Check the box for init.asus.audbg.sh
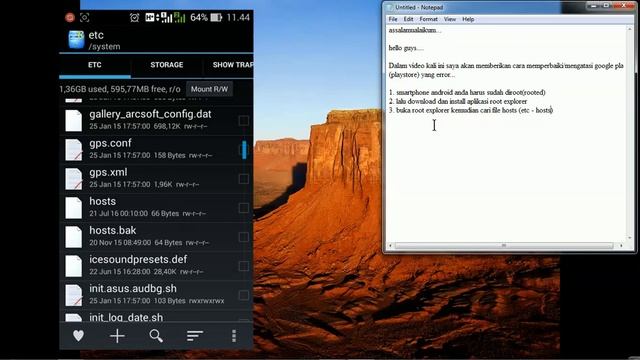 [x=244, y=295]
